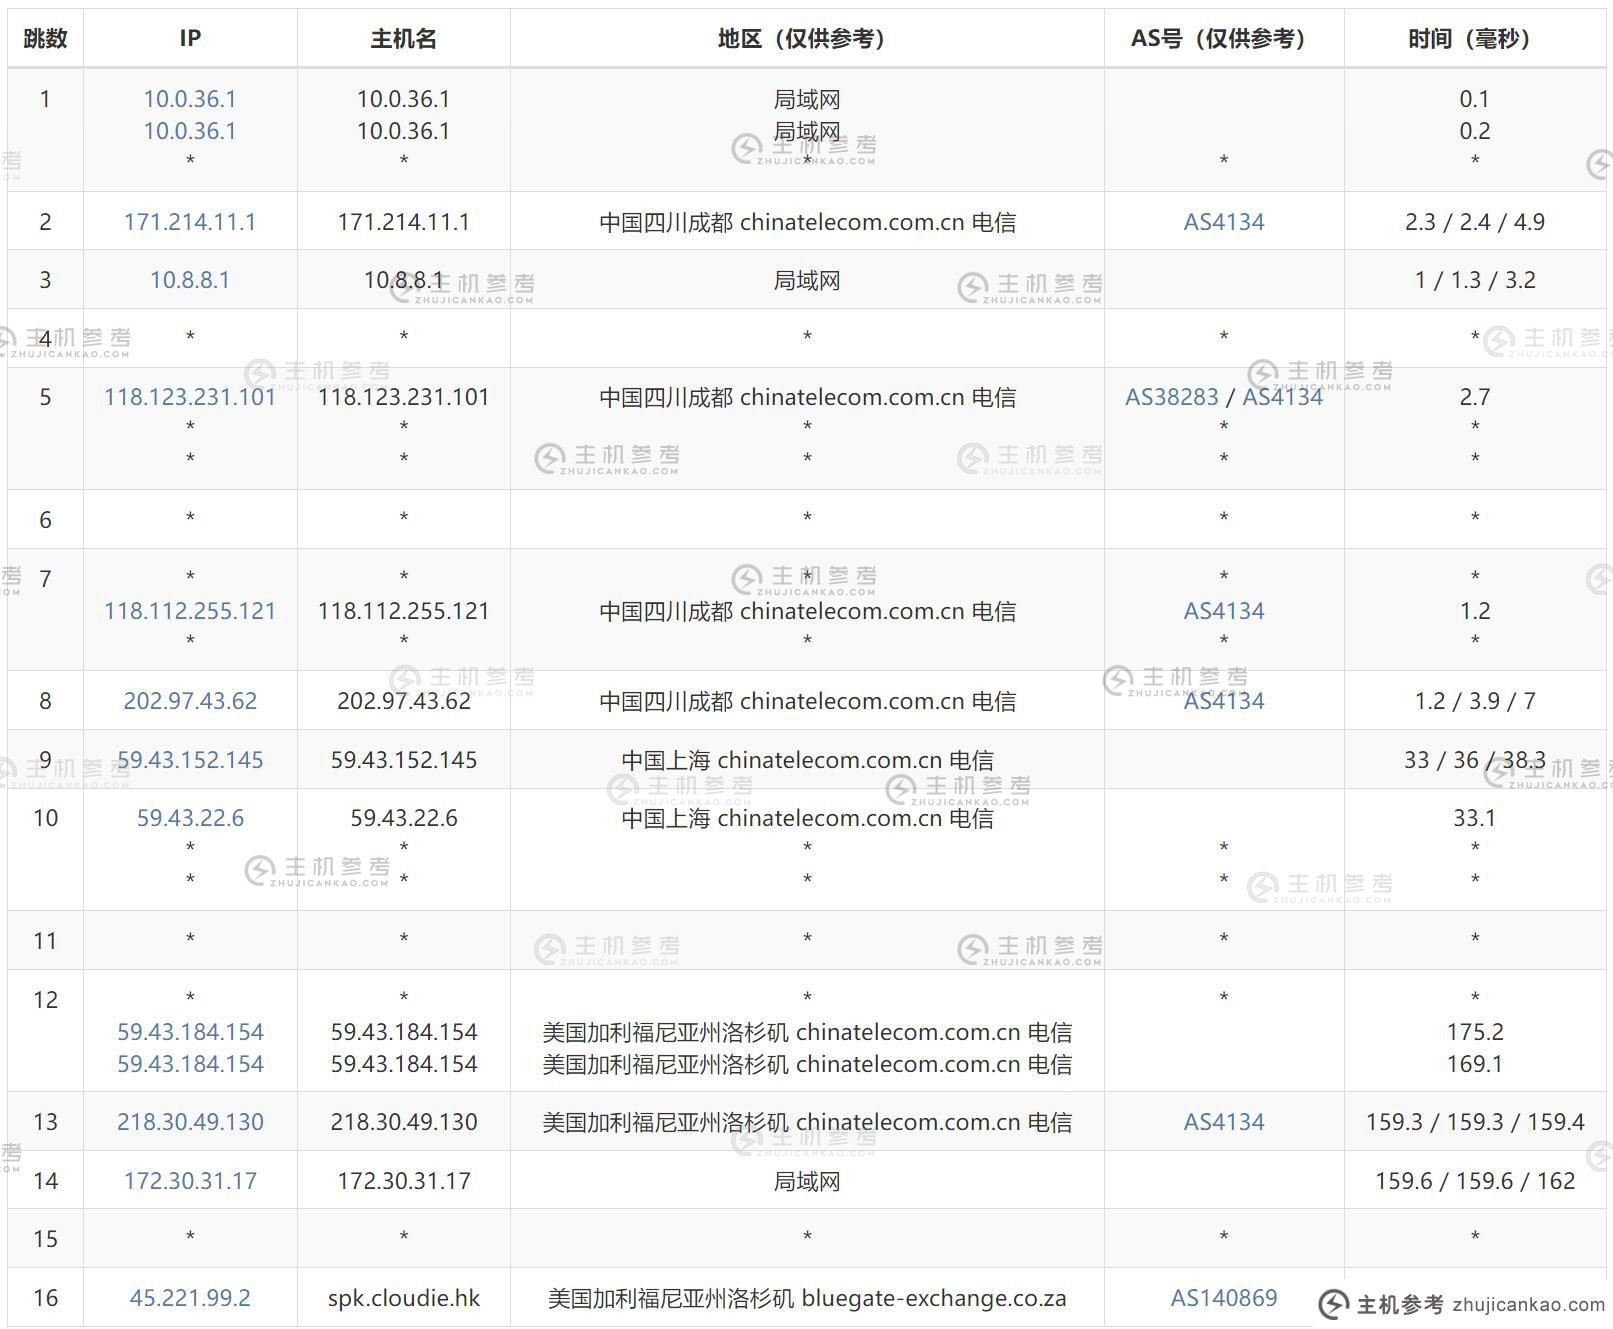1613x1329 pixels.
Task: Click the AS号（仅供参考）column header
Action: pos(1224,39)
